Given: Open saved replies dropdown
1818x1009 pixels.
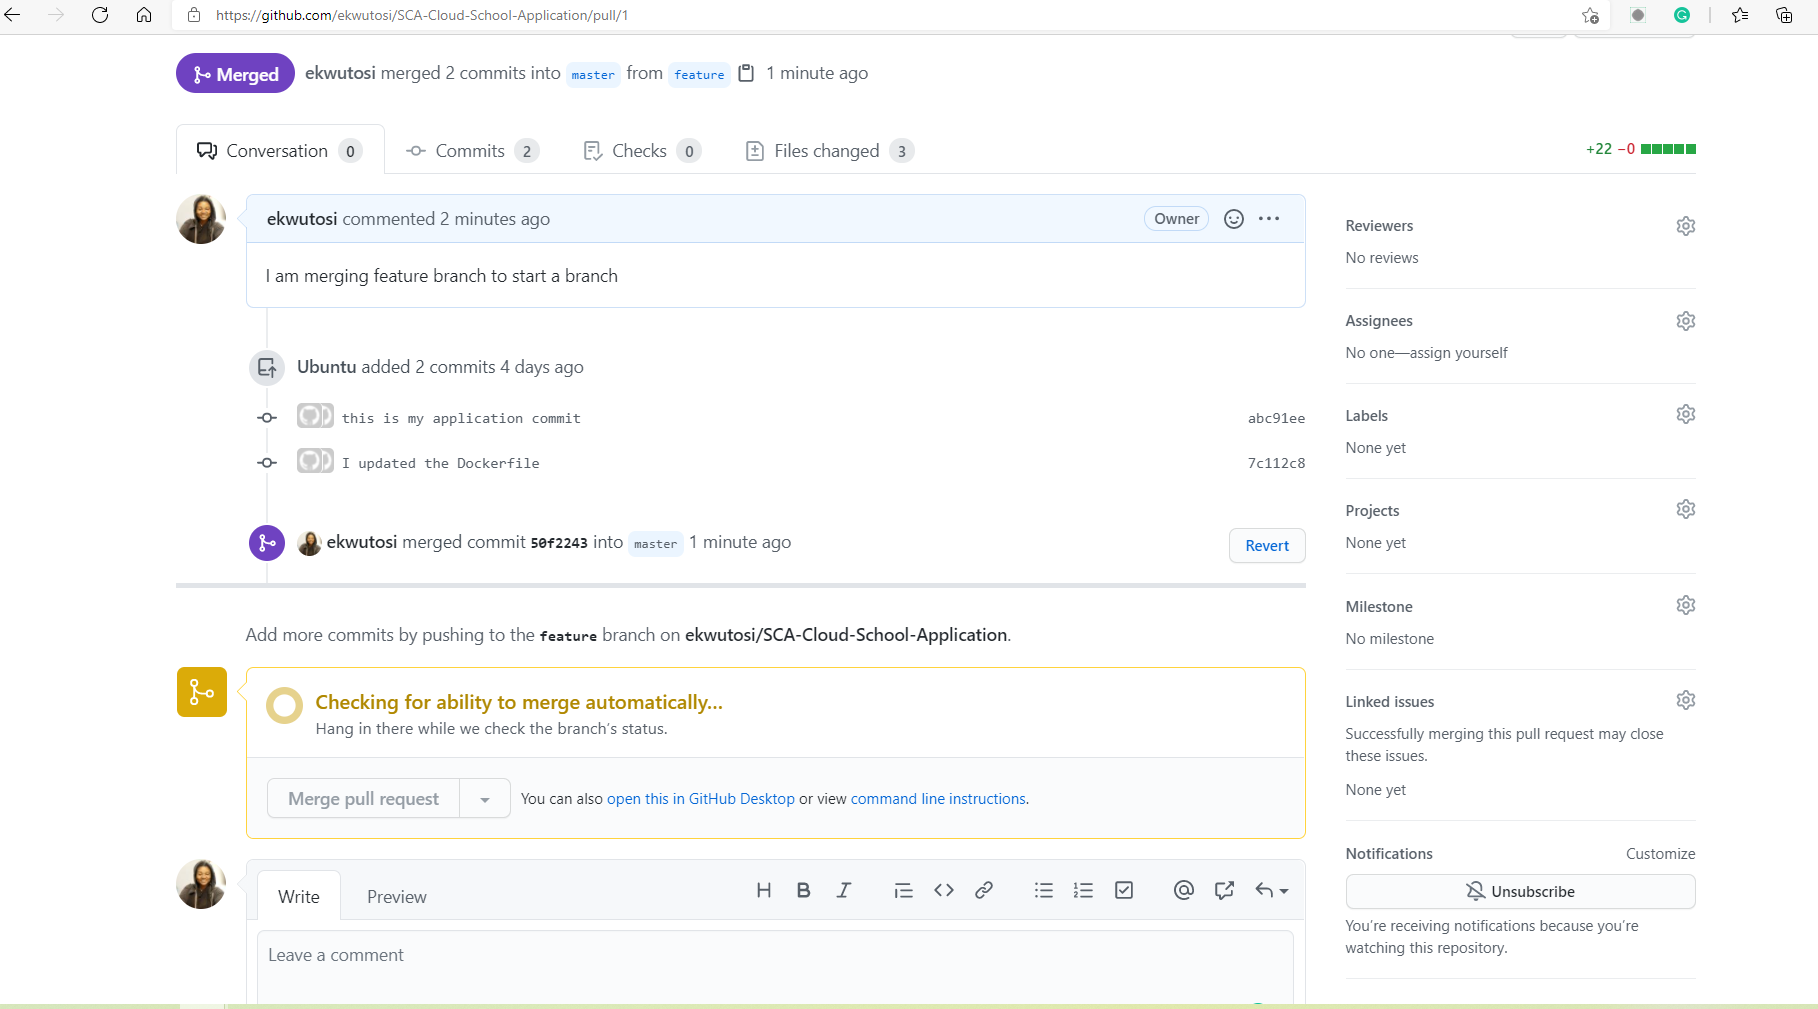Looking at the screenshot, I should pyautogui.click(x=1272, y=890).
